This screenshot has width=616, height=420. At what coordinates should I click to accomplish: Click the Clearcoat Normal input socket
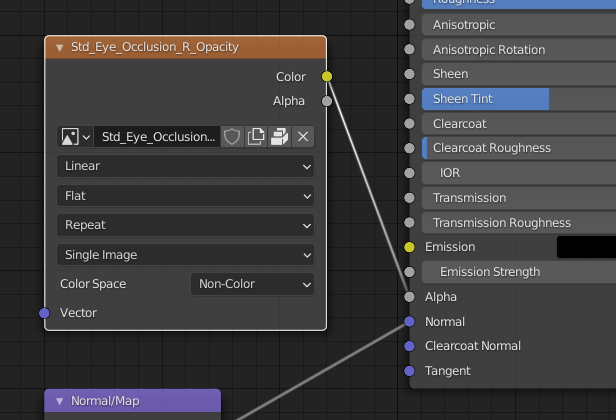click(409, 346)
